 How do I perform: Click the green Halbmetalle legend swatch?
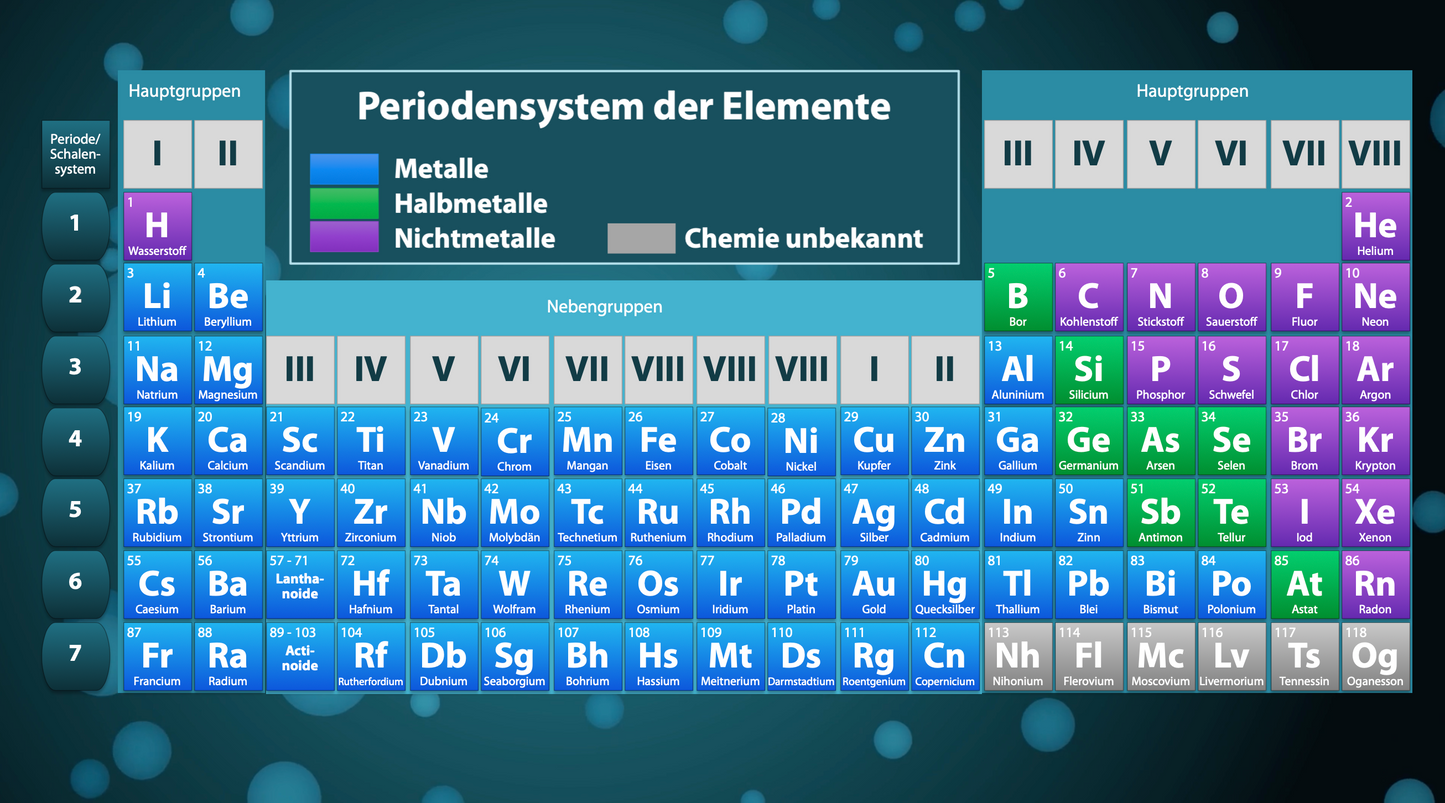coord(344,203)
